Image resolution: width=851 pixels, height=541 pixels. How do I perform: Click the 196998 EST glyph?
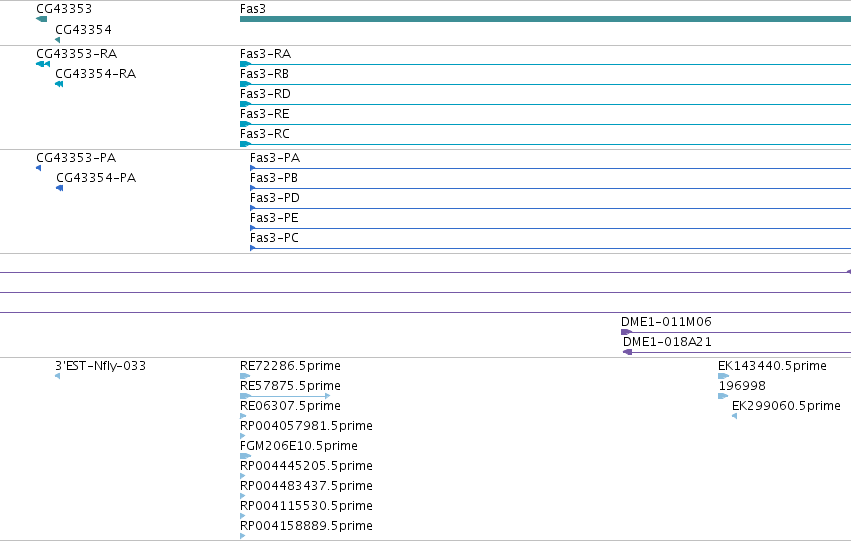point(723,396)
